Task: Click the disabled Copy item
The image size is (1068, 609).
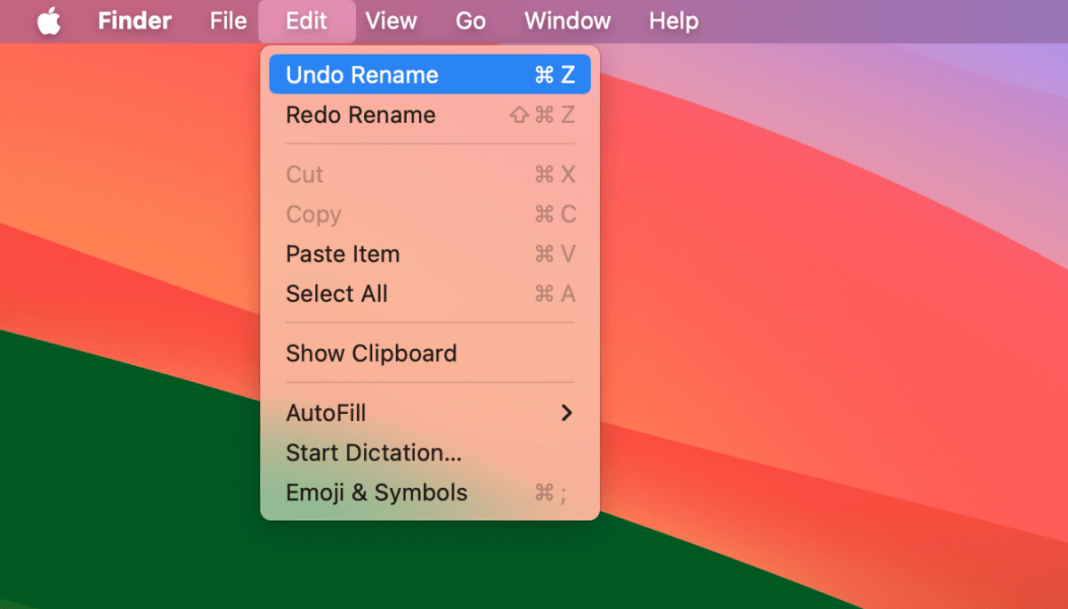Action: click(x=313, y=214)
